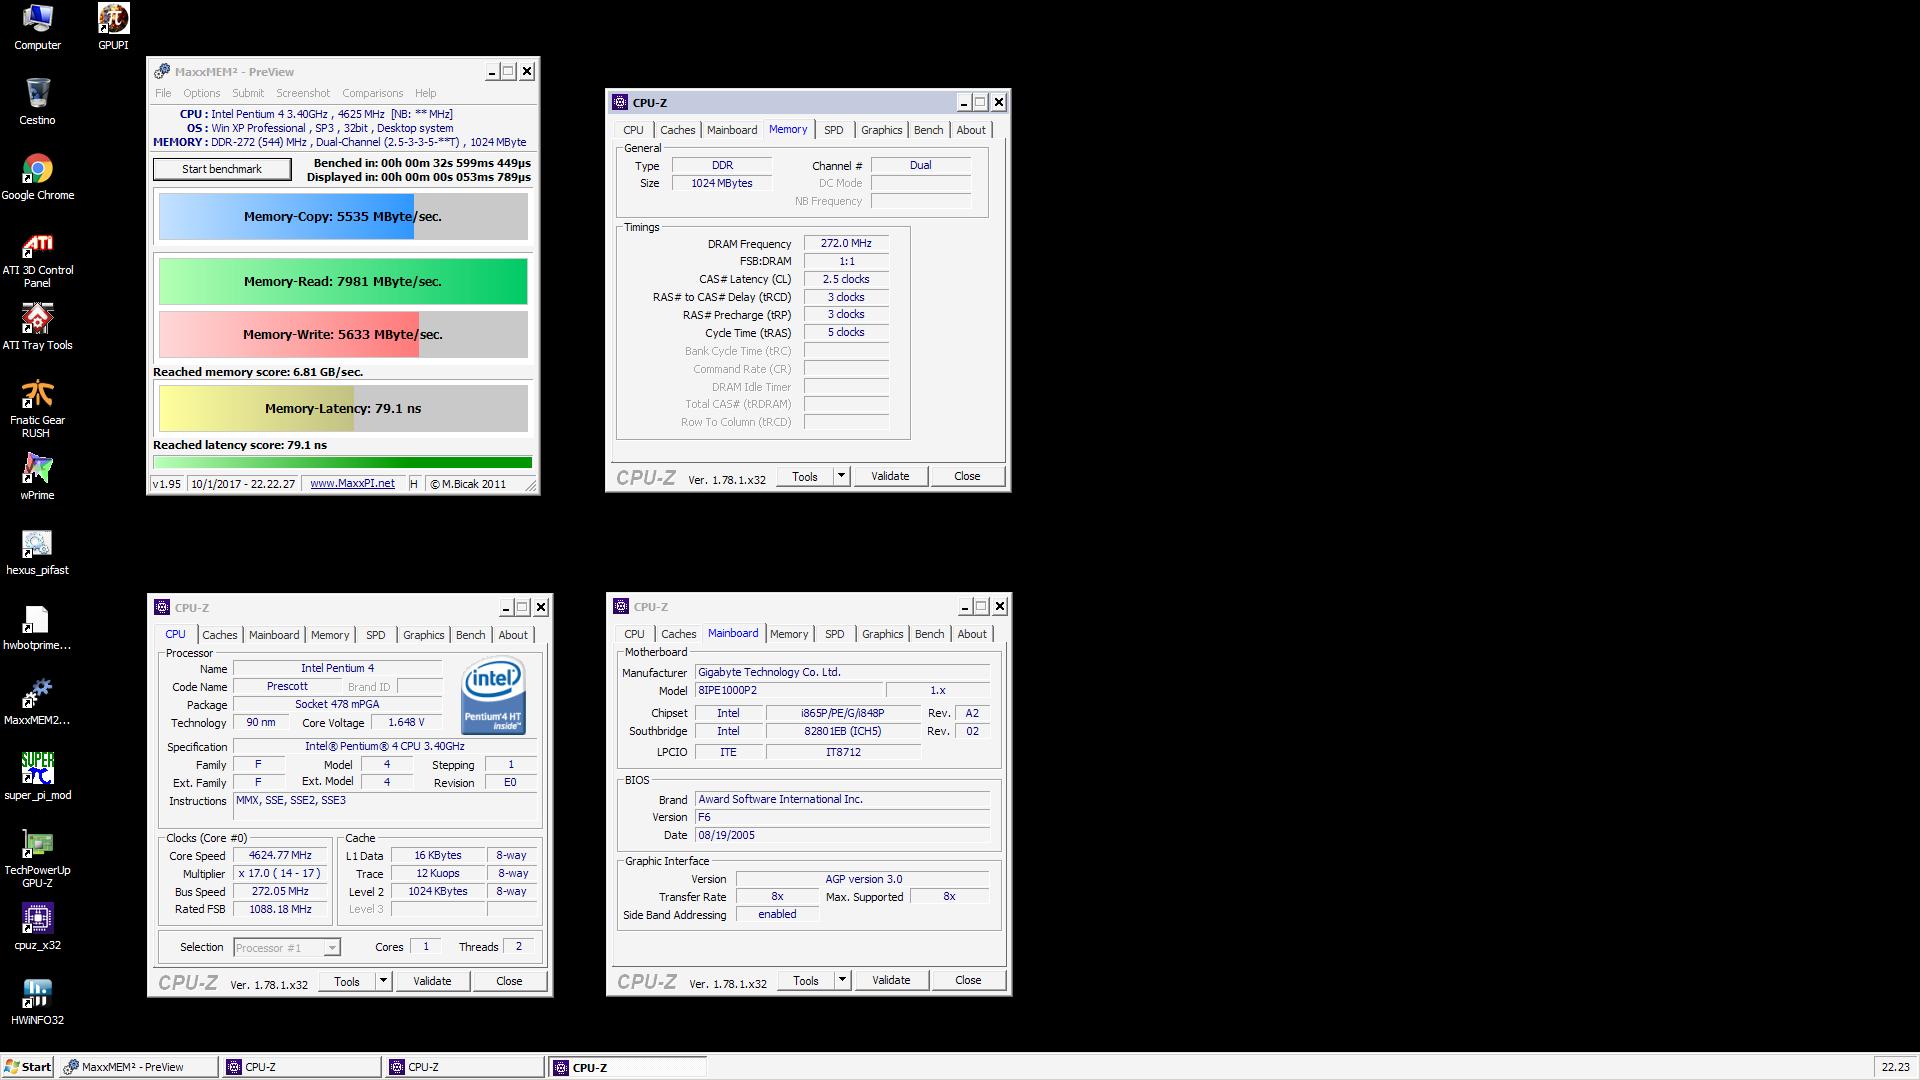The height and width of the screenshot is (1080, 1920).
Task: Launch Google Chrome from desktop
Action: pyautogui.click(x=37, y=177)
